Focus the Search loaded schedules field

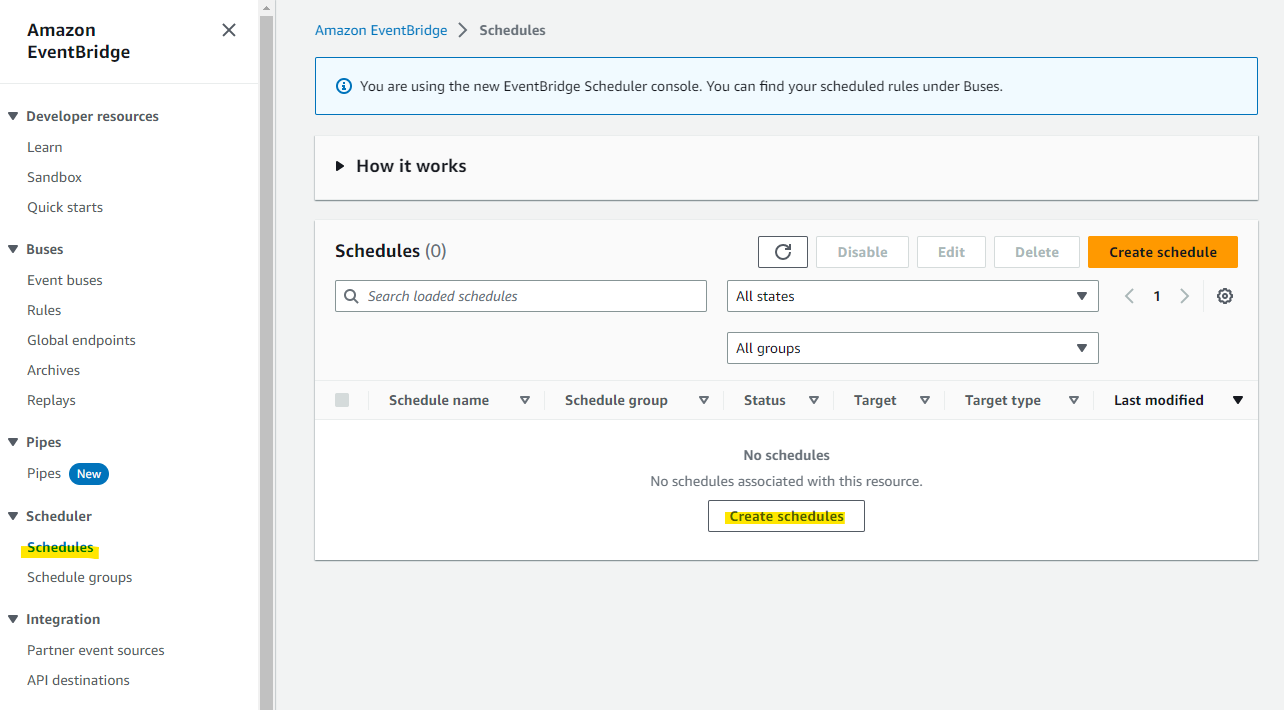521,296
